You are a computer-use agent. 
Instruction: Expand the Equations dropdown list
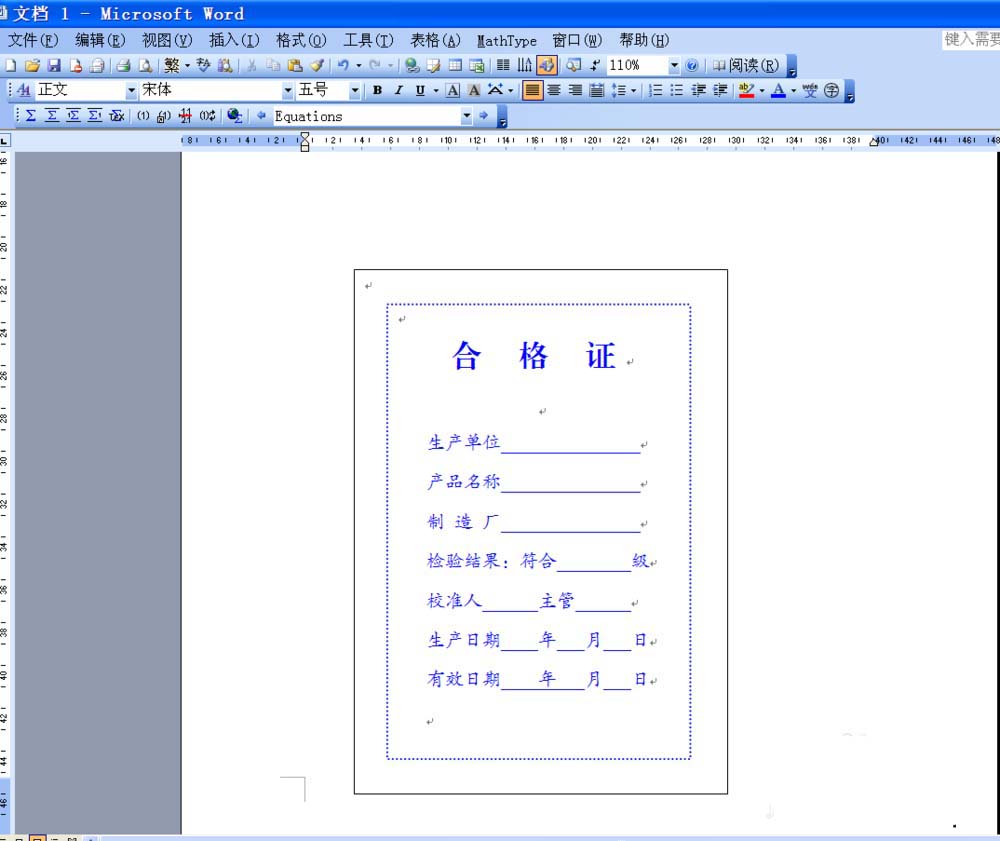coord(466,116)
